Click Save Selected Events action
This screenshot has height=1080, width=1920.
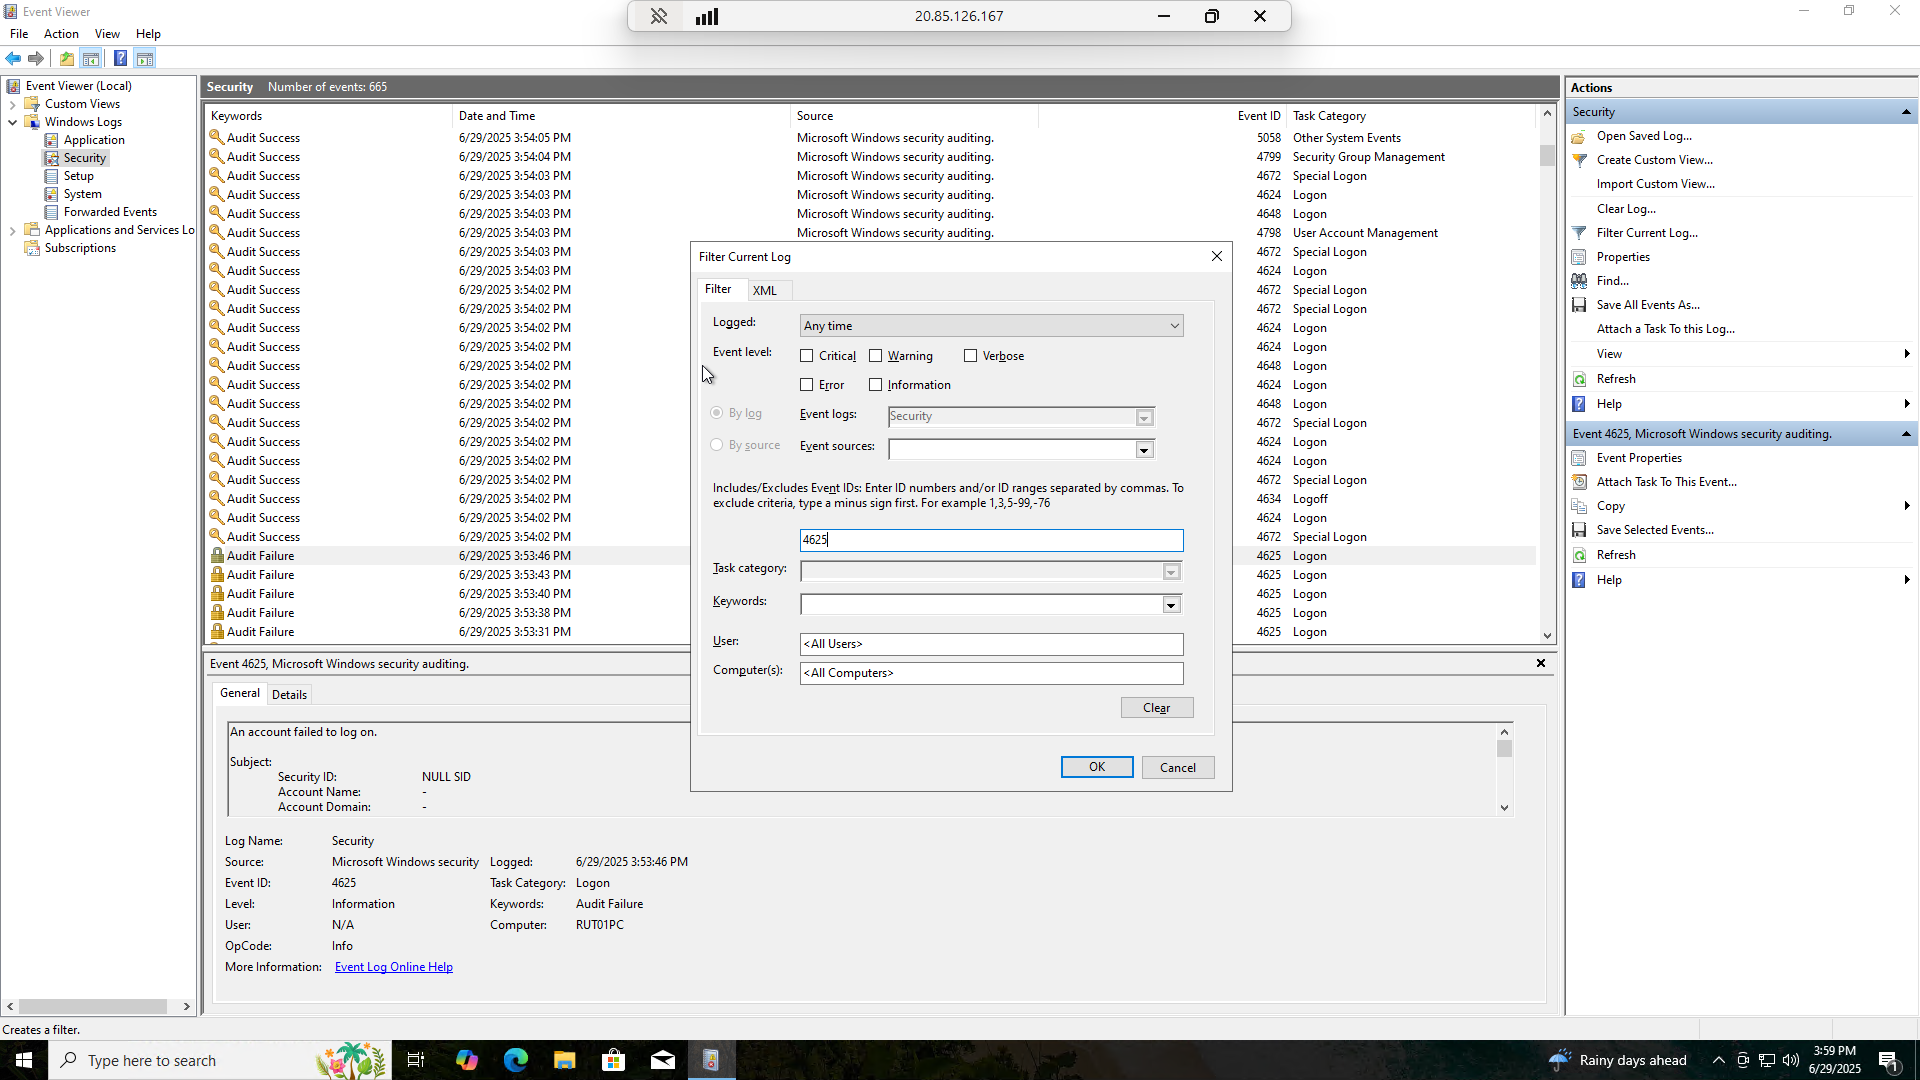point(1655,530)
